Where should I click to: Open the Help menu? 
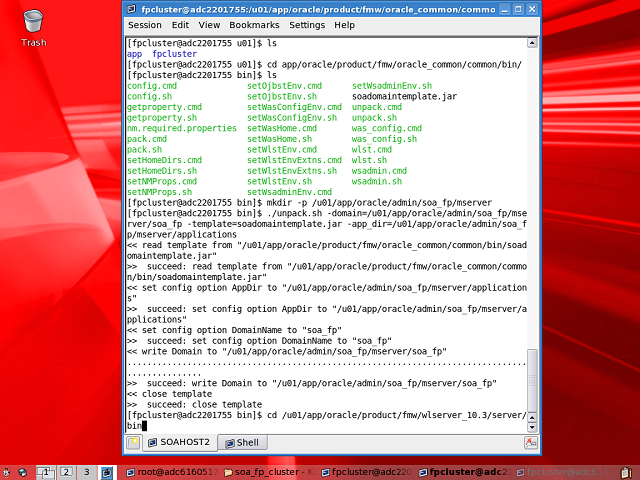tap(344, 25)
